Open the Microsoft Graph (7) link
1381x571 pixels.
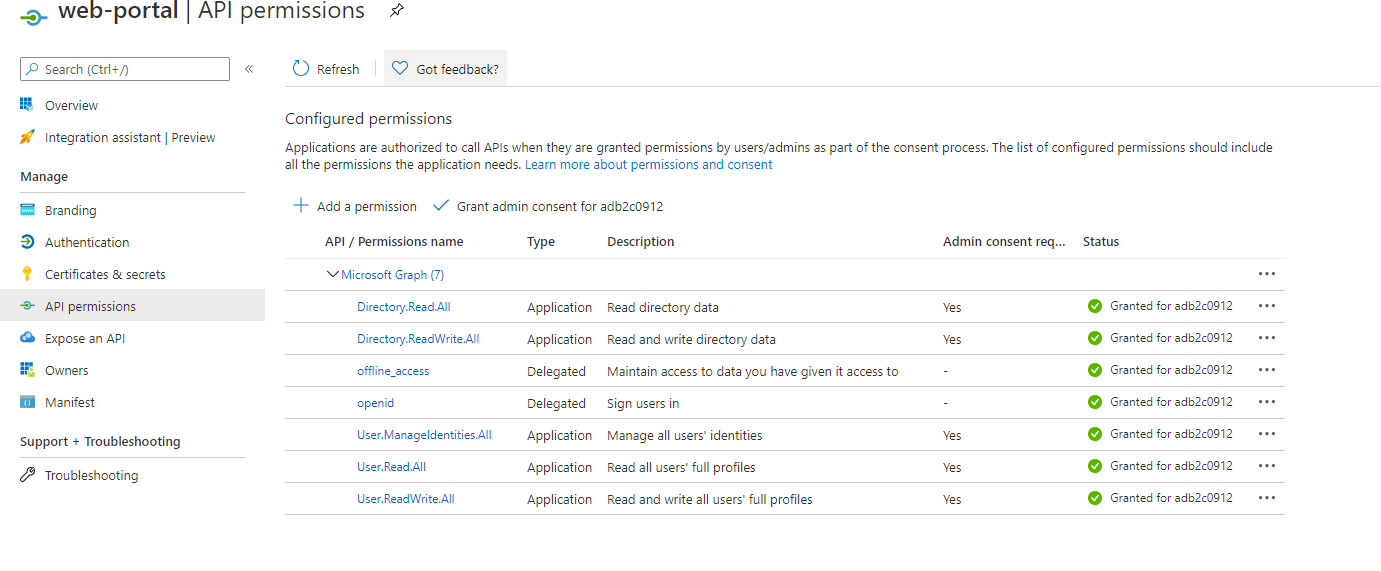(392, 274)
